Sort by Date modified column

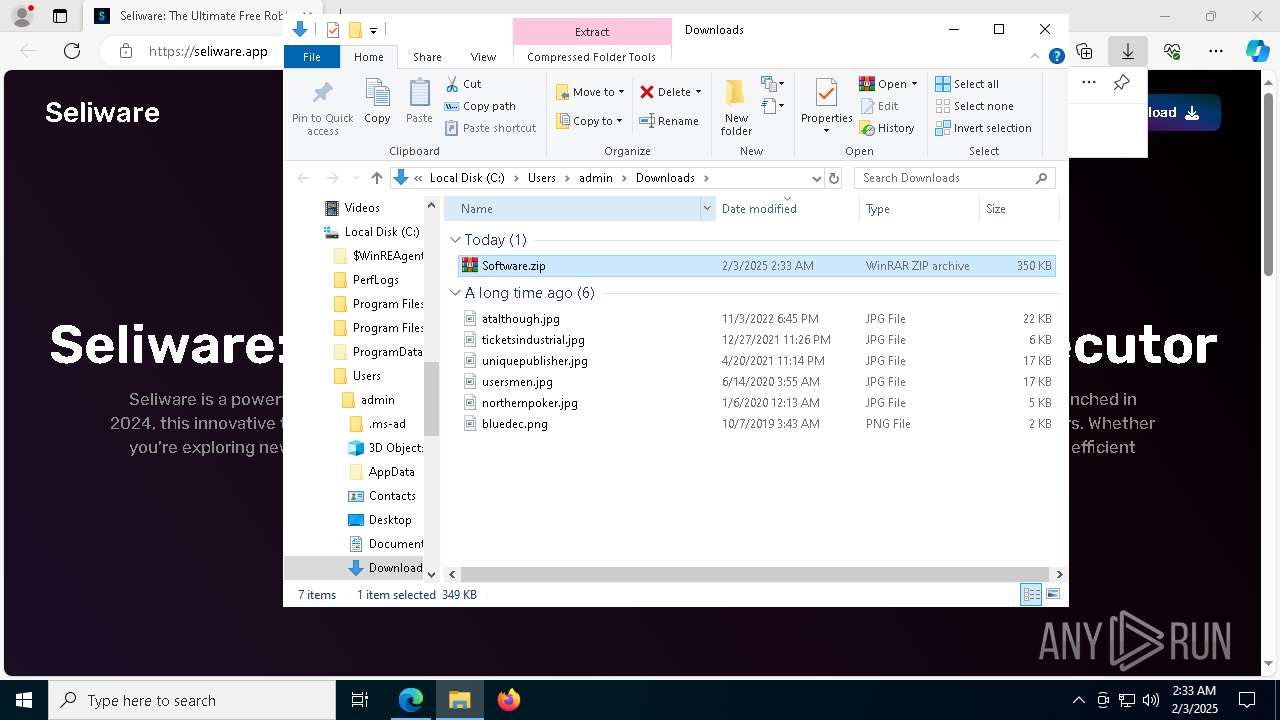tap(786, 209)
